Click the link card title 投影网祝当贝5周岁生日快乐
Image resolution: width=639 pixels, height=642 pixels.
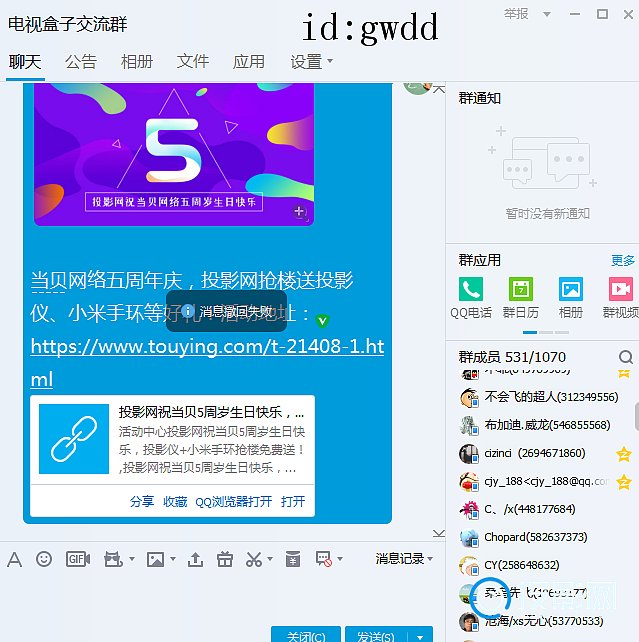[211, 412]
